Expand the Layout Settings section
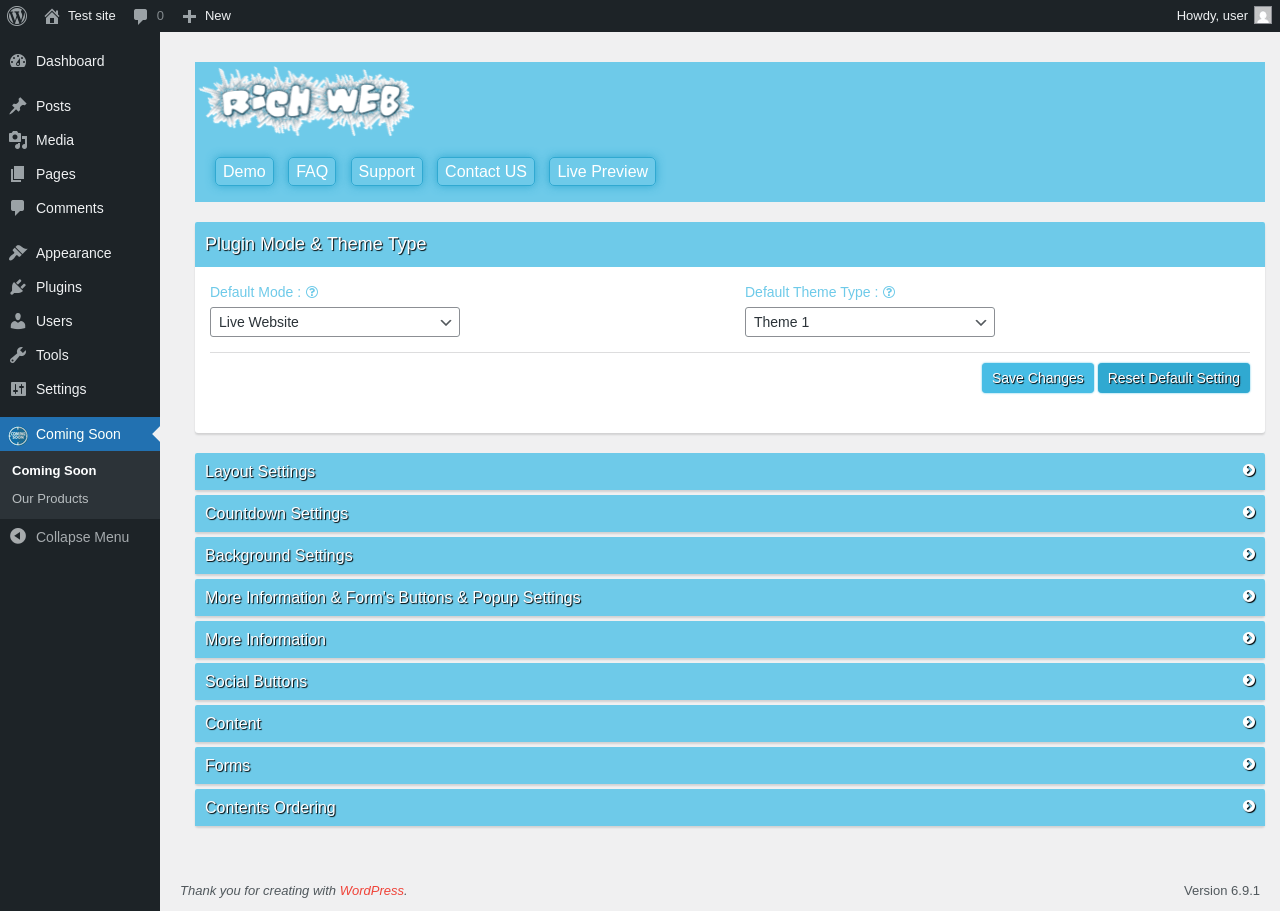Screen dimensions: 1280x911 click(x=730, y=471)
